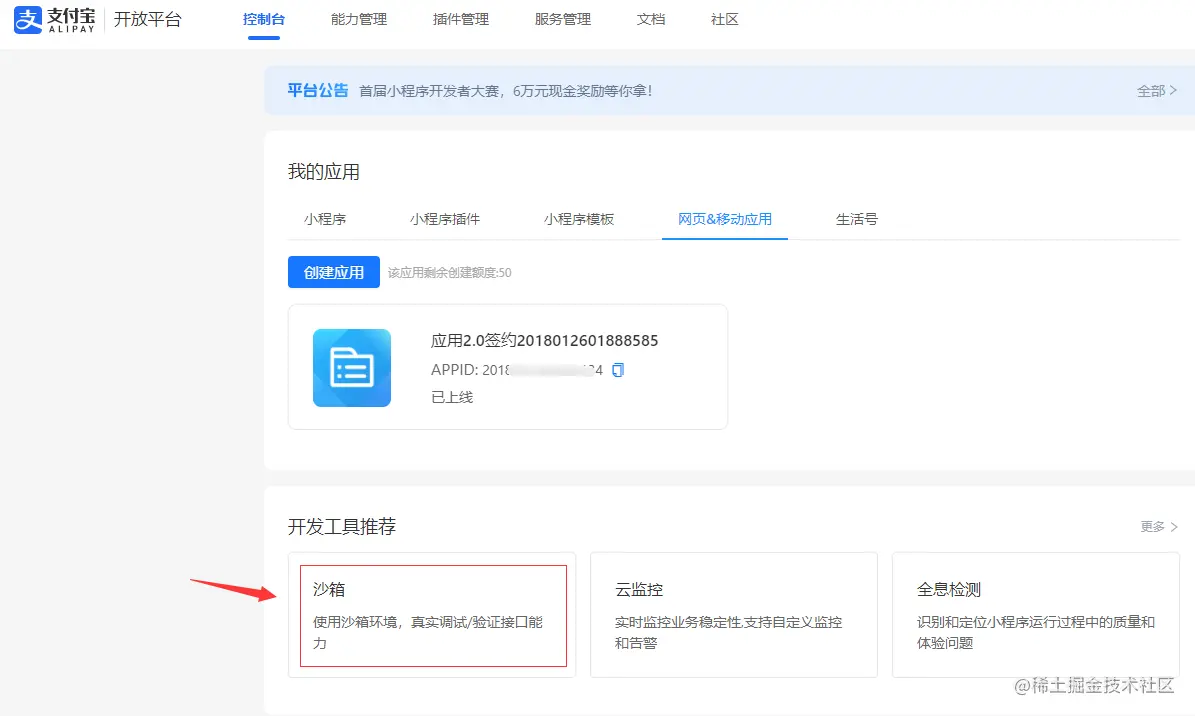
Task: Open the 控制台 nav tab
Action: pos(264,19)
